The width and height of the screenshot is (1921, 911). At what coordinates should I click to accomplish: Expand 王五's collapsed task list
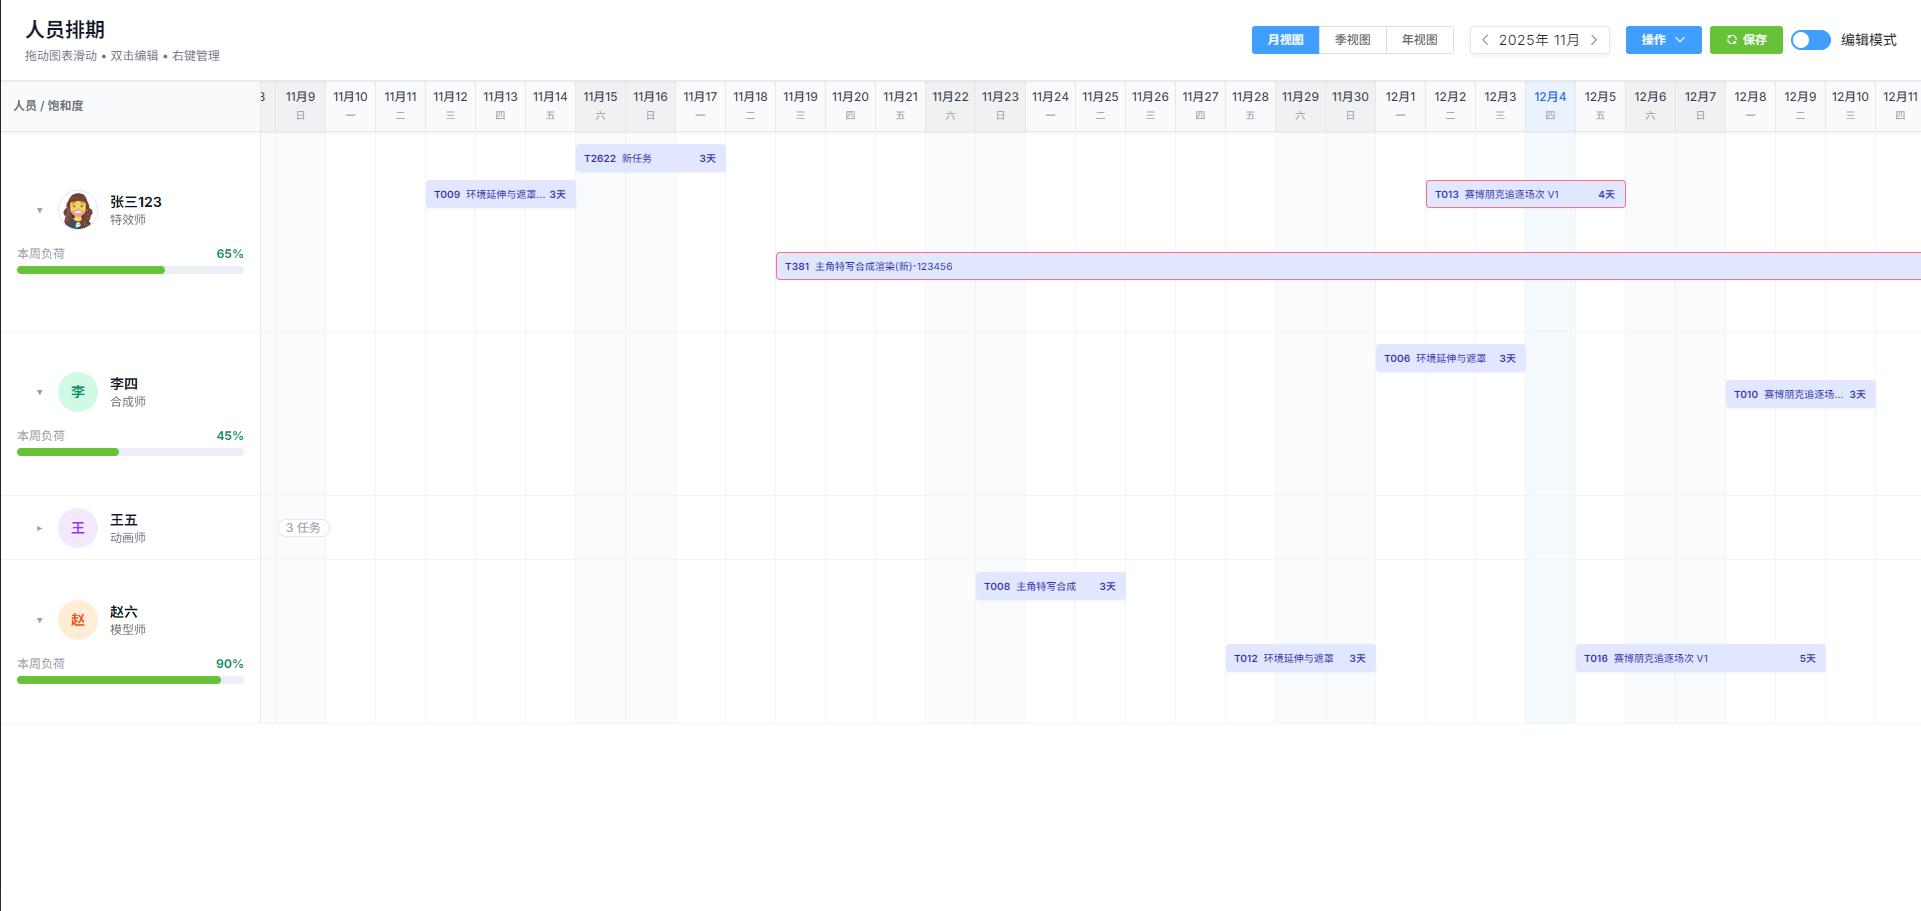(39, 527)
